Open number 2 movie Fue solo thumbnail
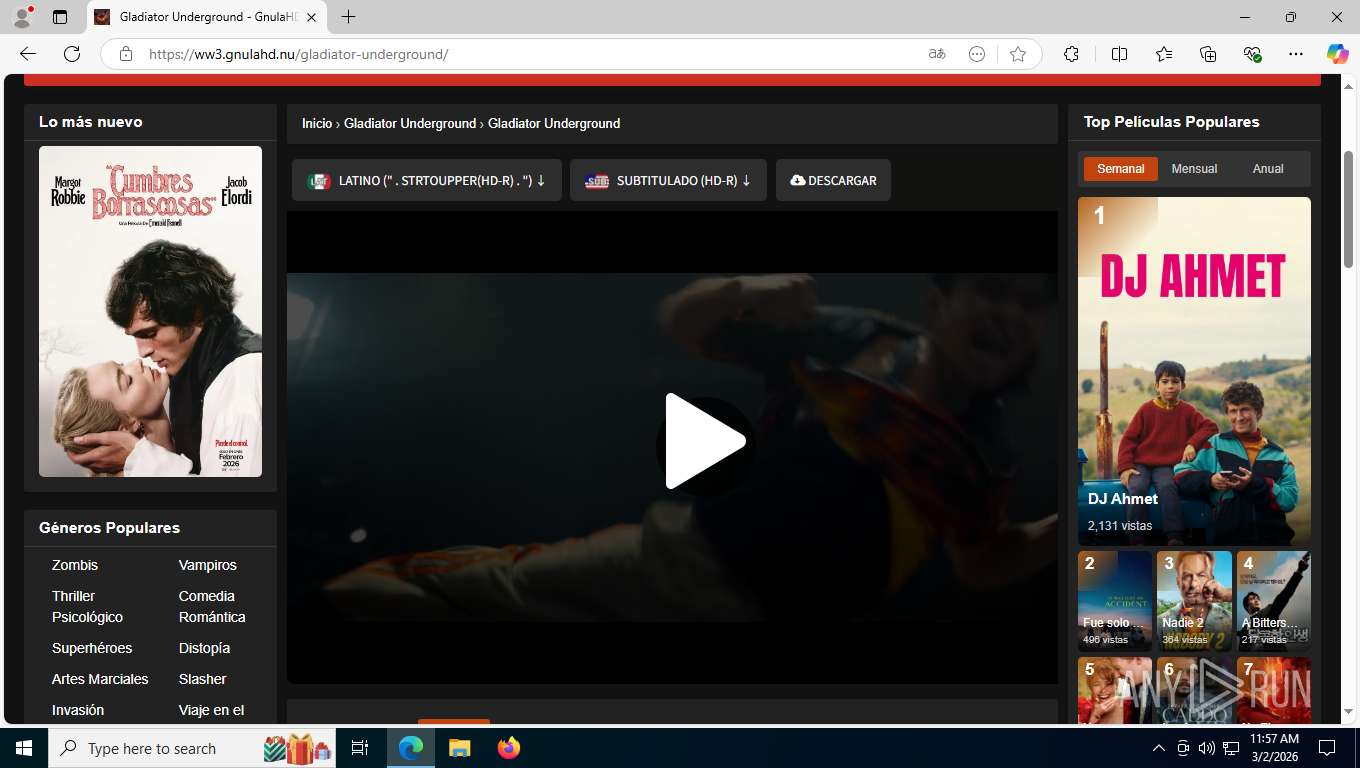The width and height of the screenshot is (1360, 768). (1115, 601)
